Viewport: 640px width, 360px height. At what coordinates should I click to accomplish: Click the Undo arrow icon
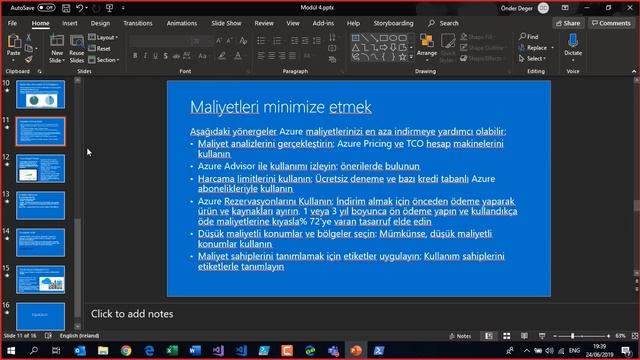80,8
